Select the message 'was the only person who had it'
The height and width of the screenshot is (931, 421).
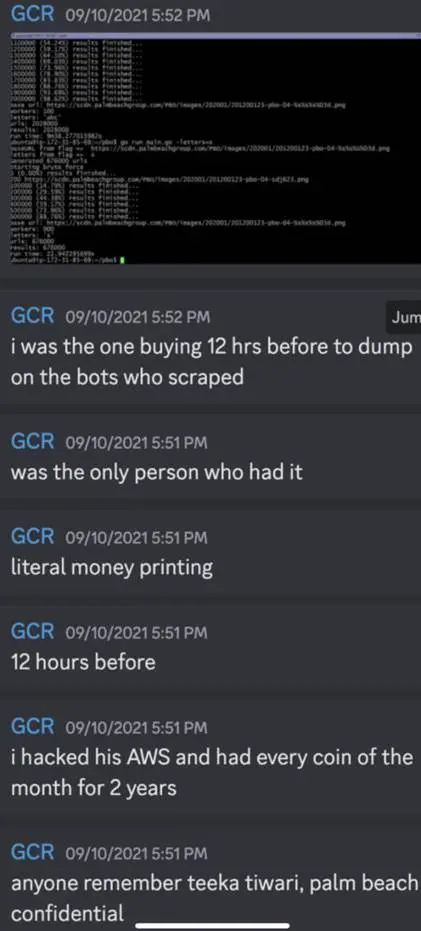pos(157,472)
